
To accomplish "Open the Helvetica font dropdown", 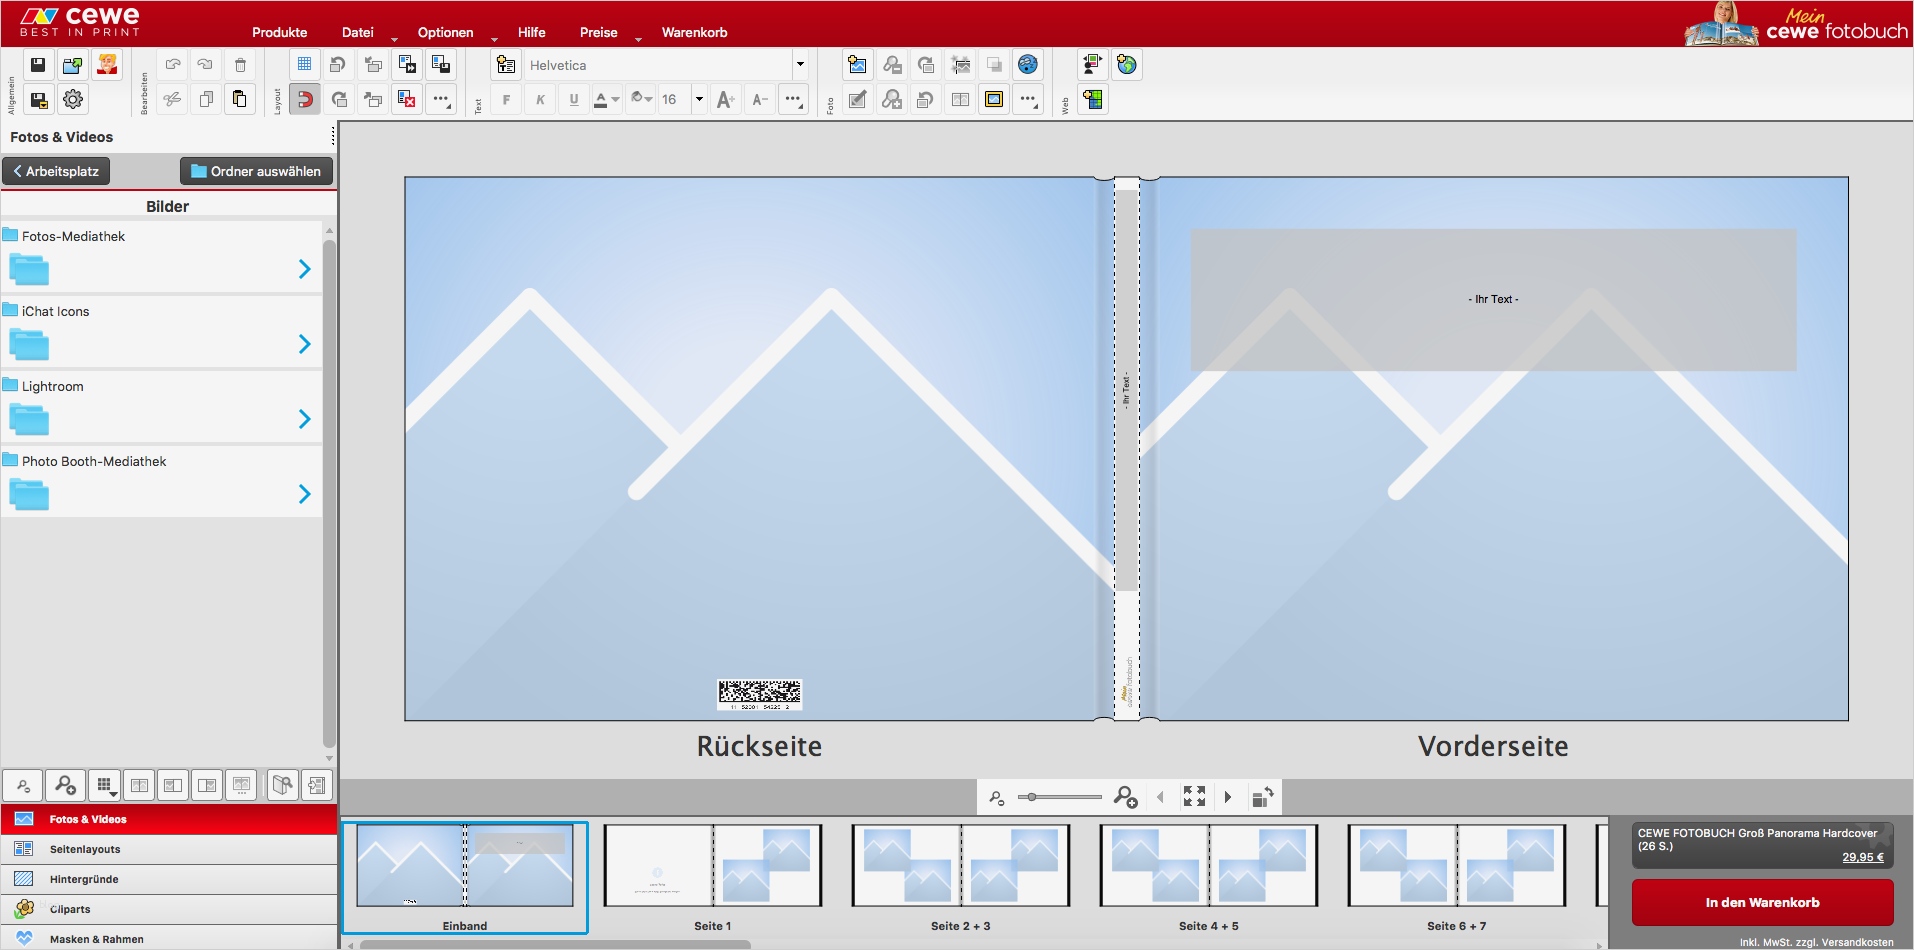I will coord(800,65).
